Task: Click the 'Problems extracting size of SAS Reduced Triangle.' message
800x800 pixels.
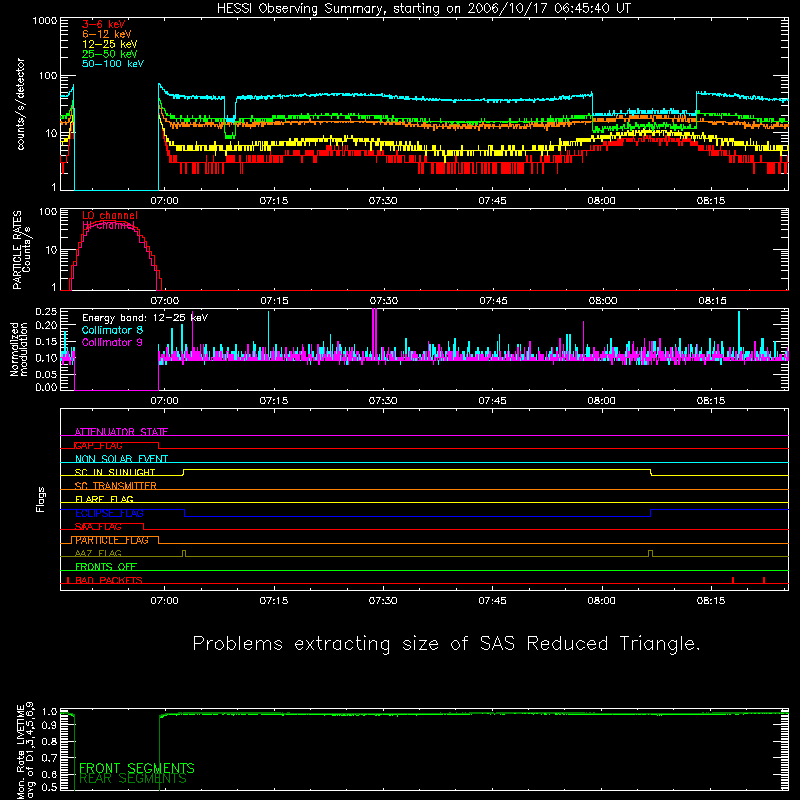Action: click(x=446, y=644)
